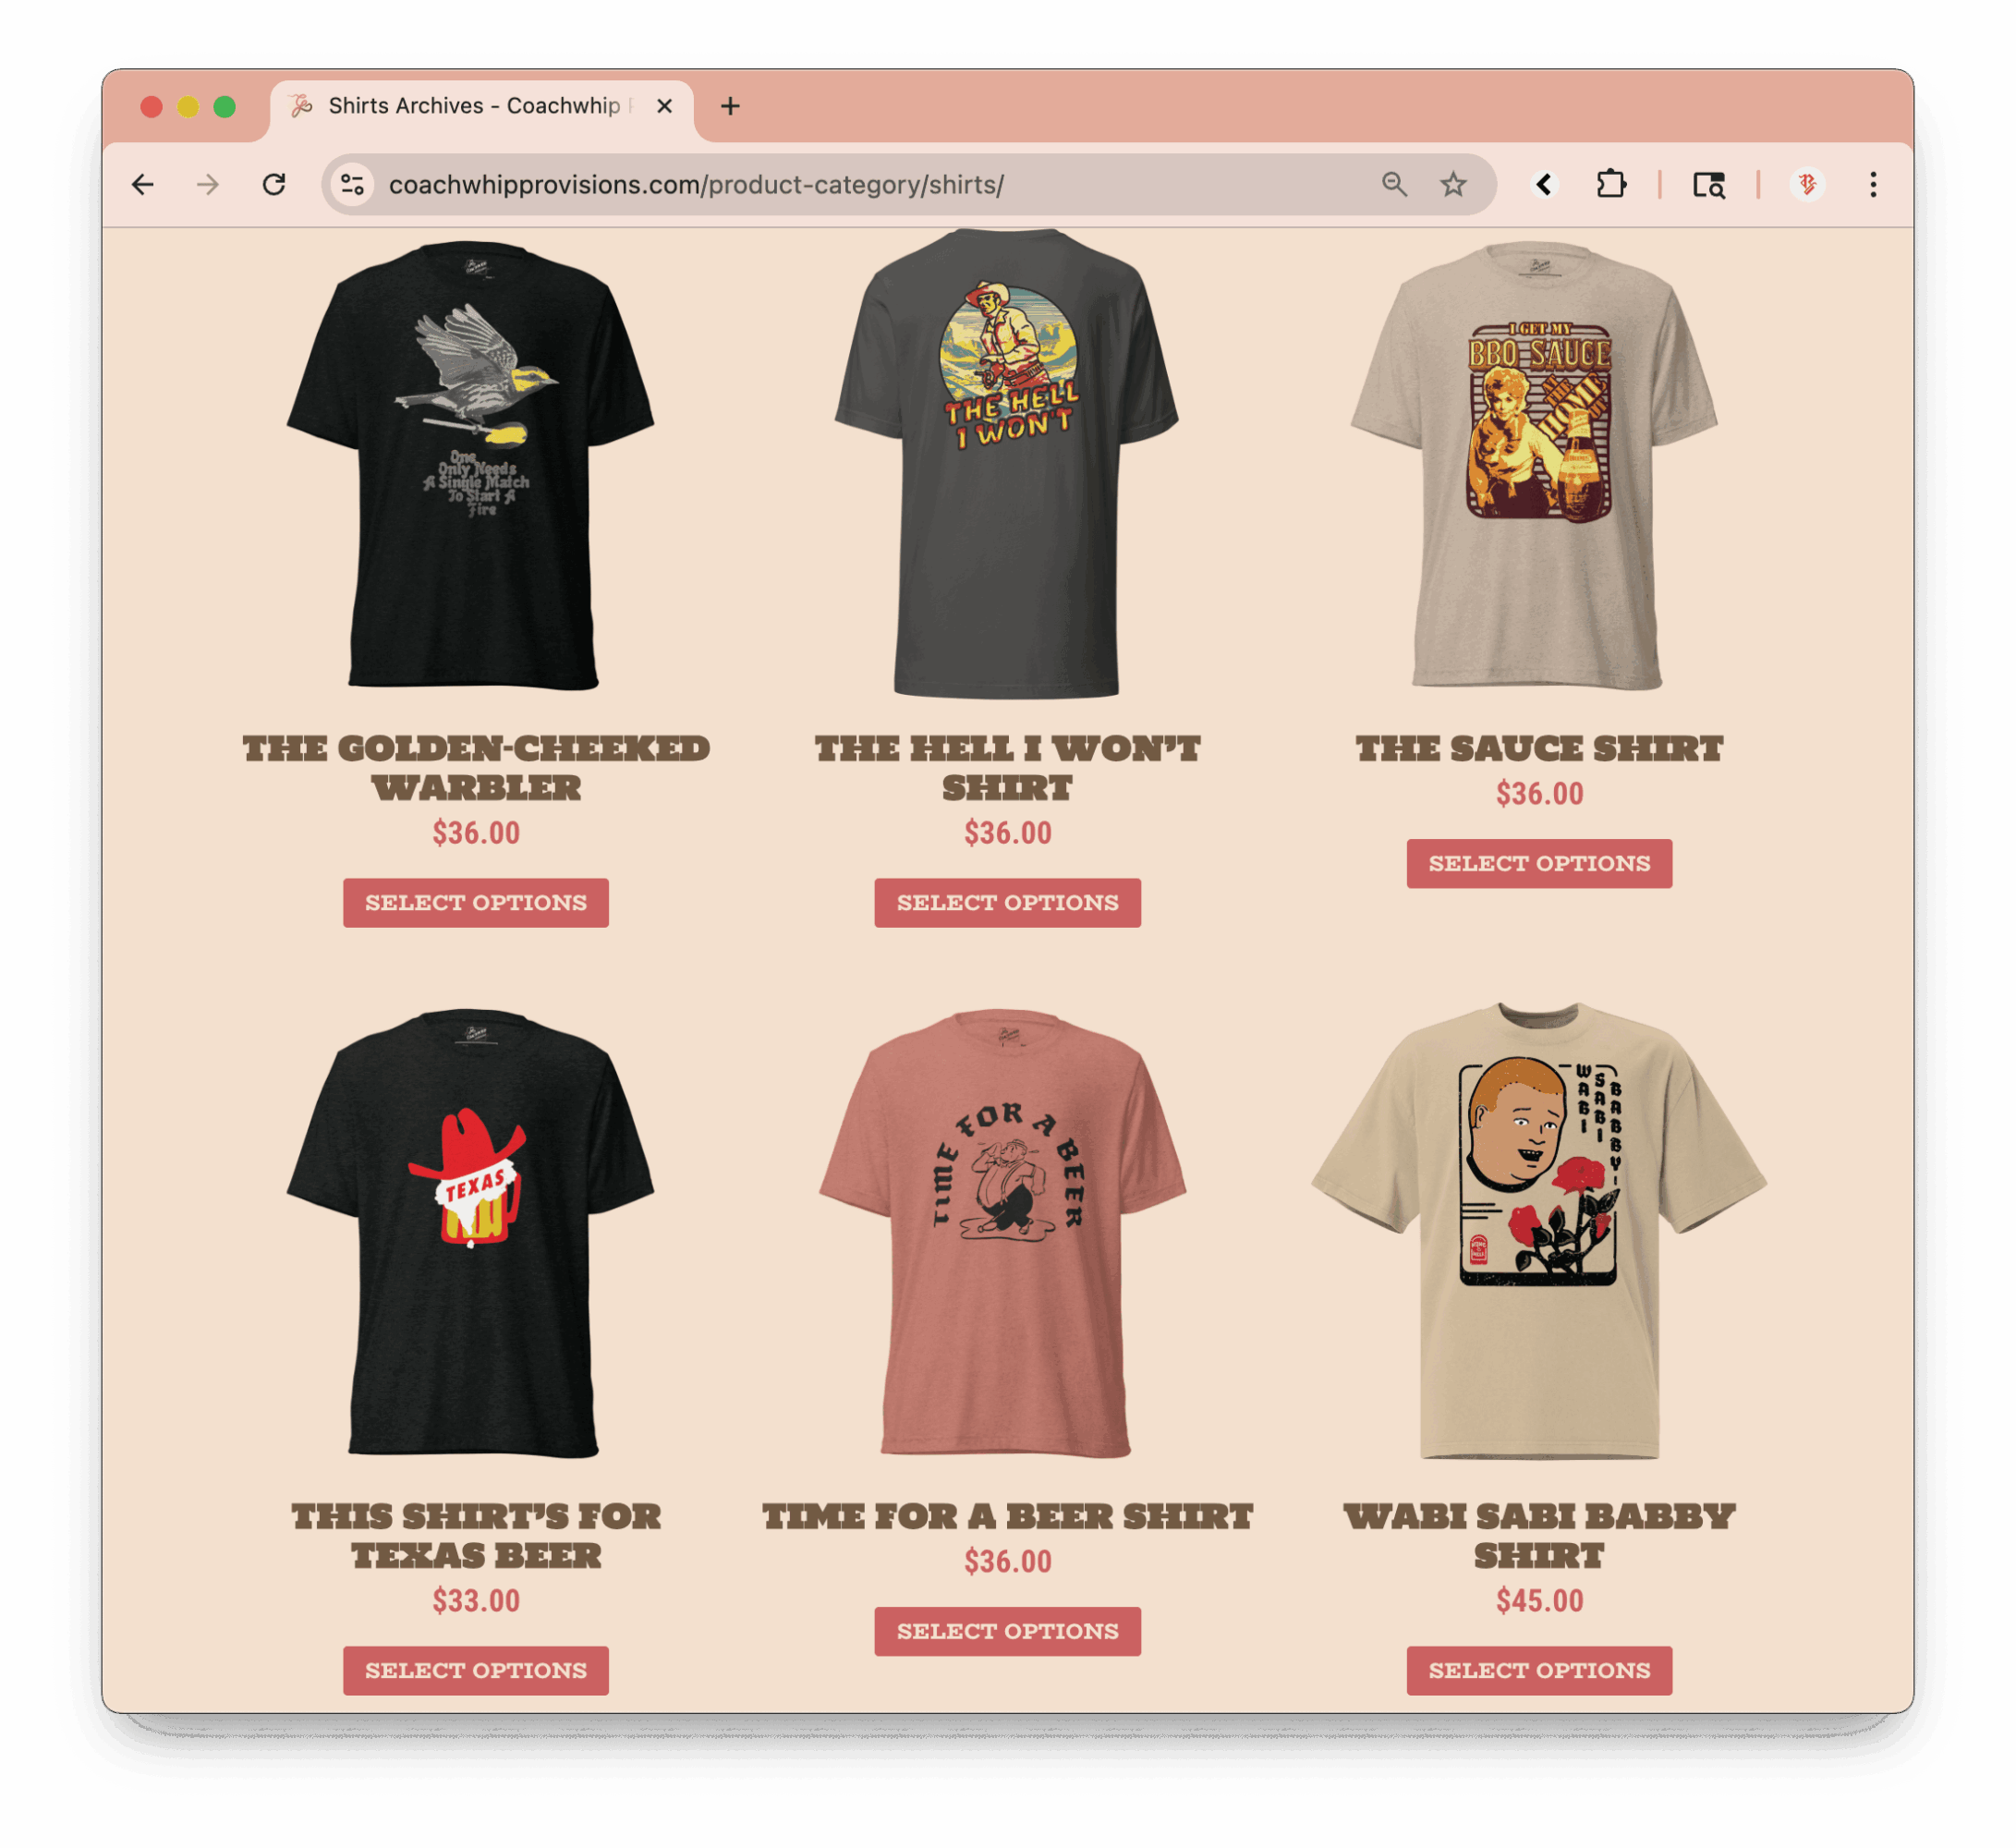Image resolution: width=2016 pixels, height=1848 pixels.
Task: Reload the Coachwhip shirts page
Action: pyautogui.click(x=274, y=185)
